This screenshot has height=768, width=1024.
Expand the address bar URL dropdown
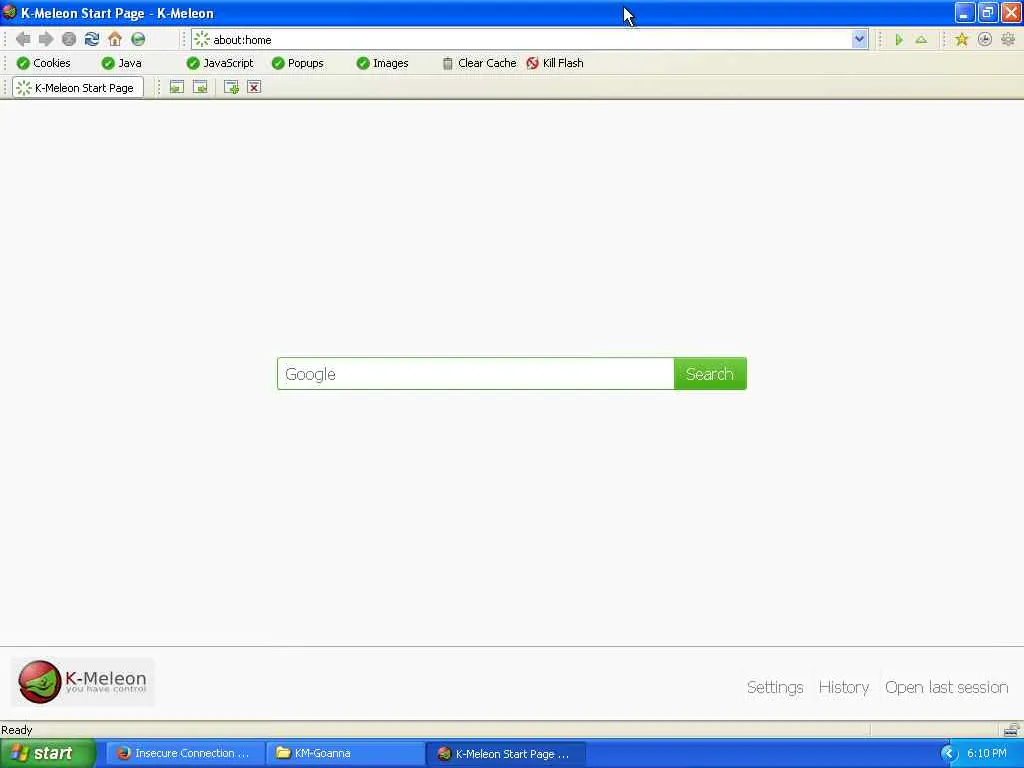(859, 39)
